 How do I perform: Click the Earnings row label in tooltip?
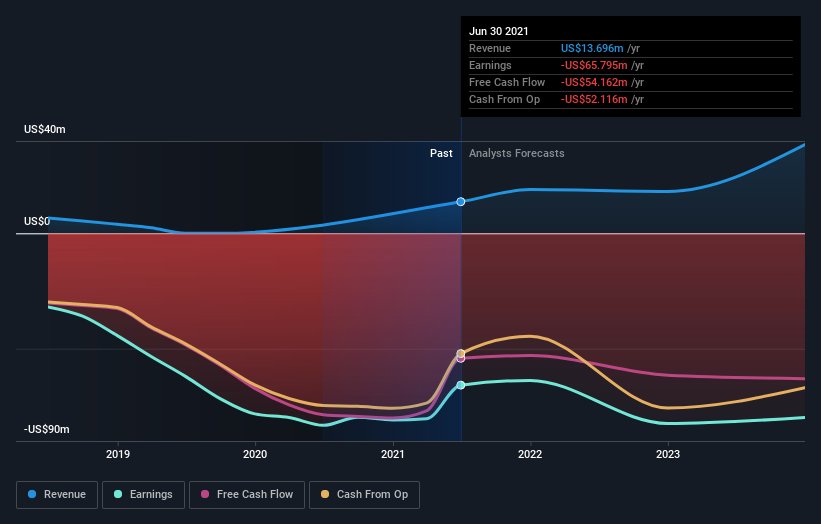click(490, 65)
